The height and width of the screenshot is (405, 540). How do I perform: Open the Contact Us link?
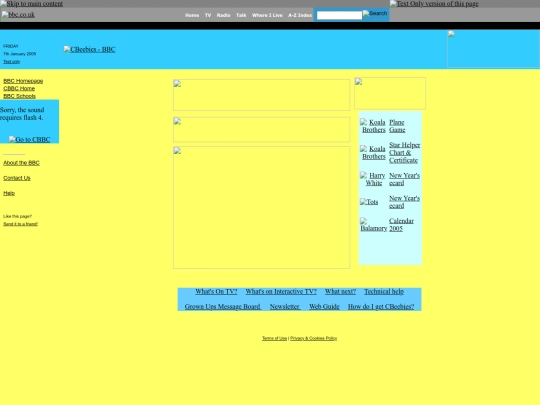click(x=17, y=178)
